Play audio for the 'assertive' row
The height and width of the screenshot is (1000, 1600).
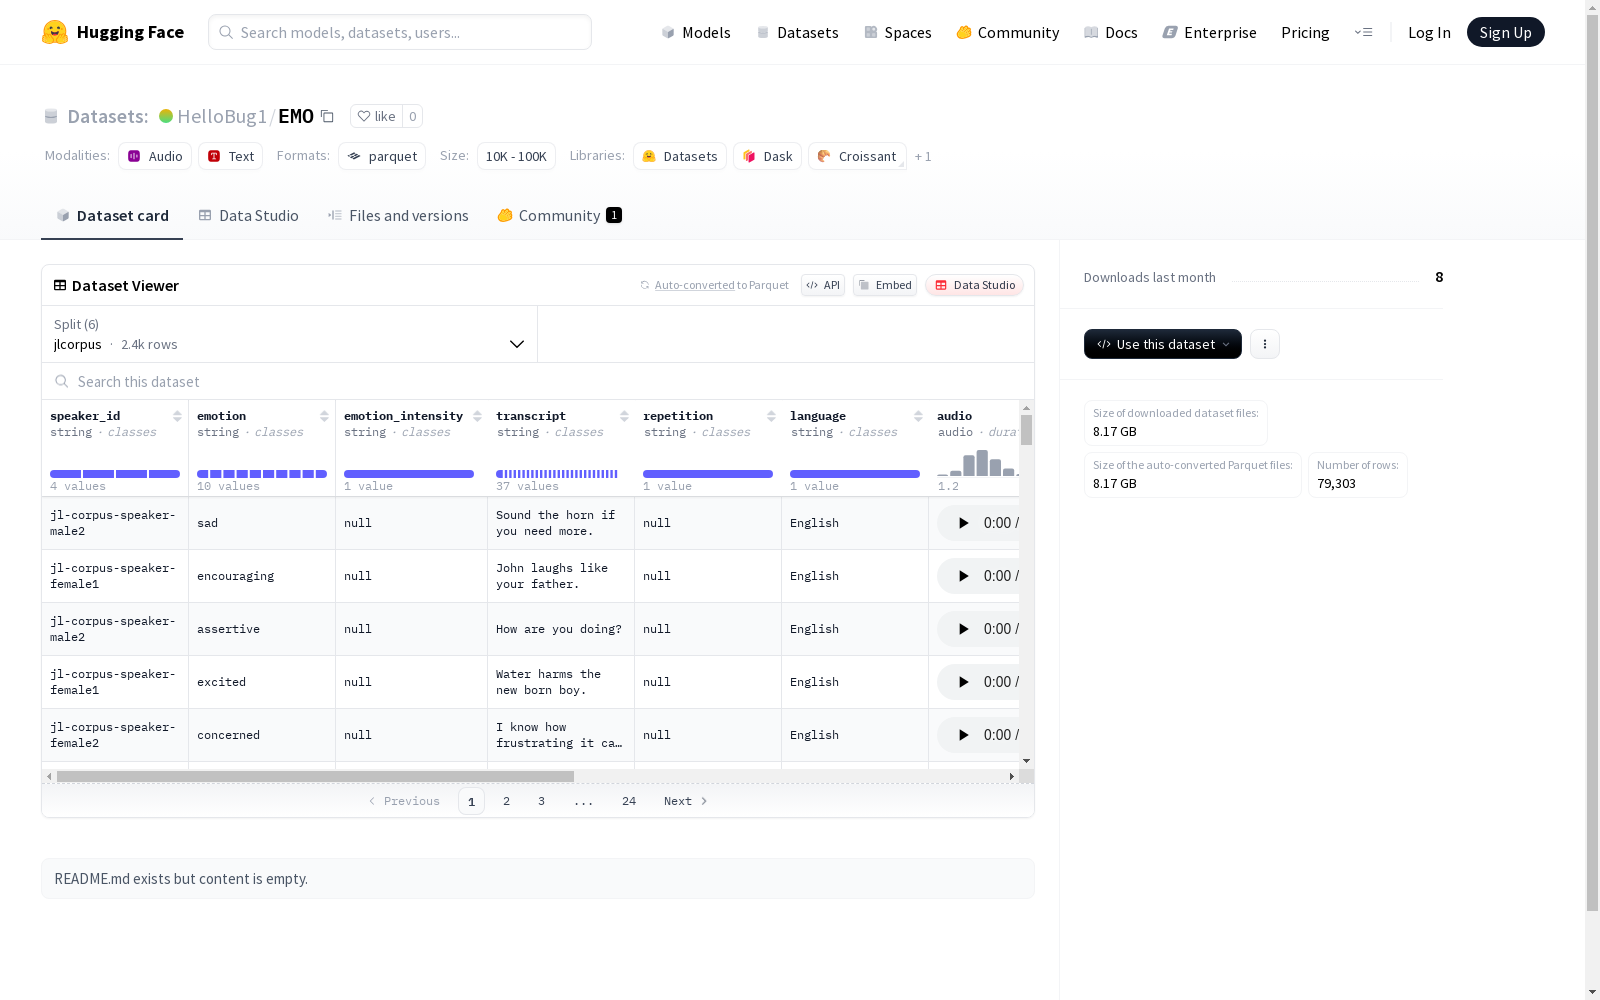click(963, 629)
